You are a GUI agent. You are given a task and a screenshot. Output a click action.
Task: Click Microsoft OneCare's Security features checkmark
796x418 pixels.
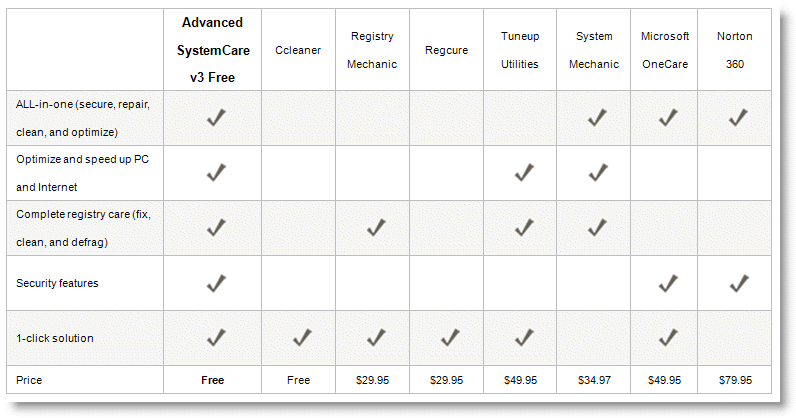click(x=668, y=283)
